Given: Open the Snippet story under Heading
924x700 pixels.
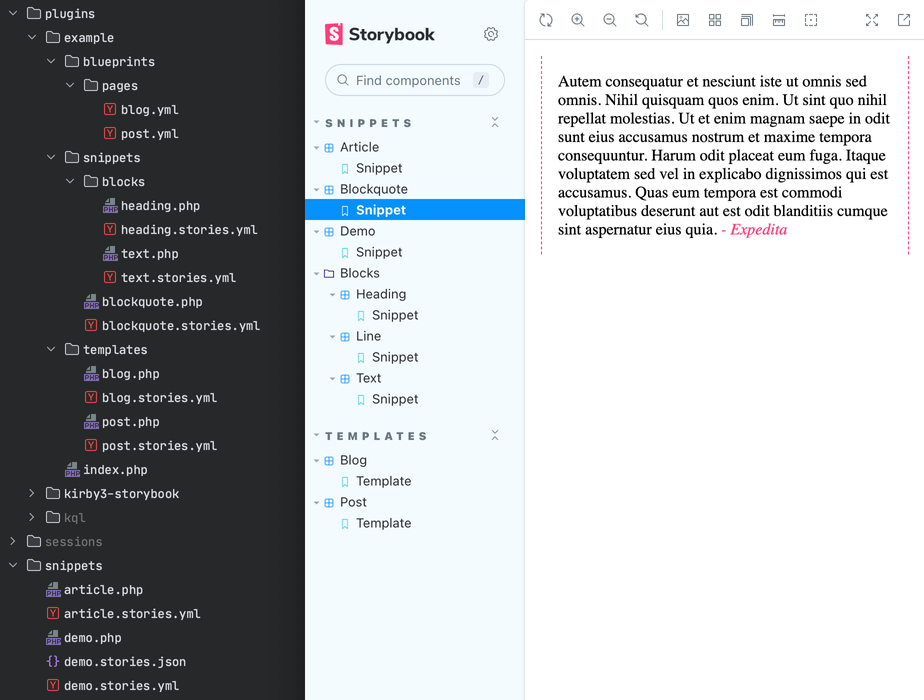Looking at the screenshot, I should (x=394, y=315).
